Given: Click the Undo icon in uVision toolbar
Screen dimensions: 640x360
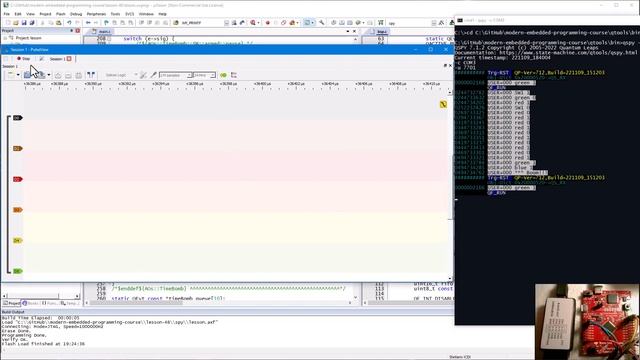Looking at the screenshot, I should click(69, 23).
